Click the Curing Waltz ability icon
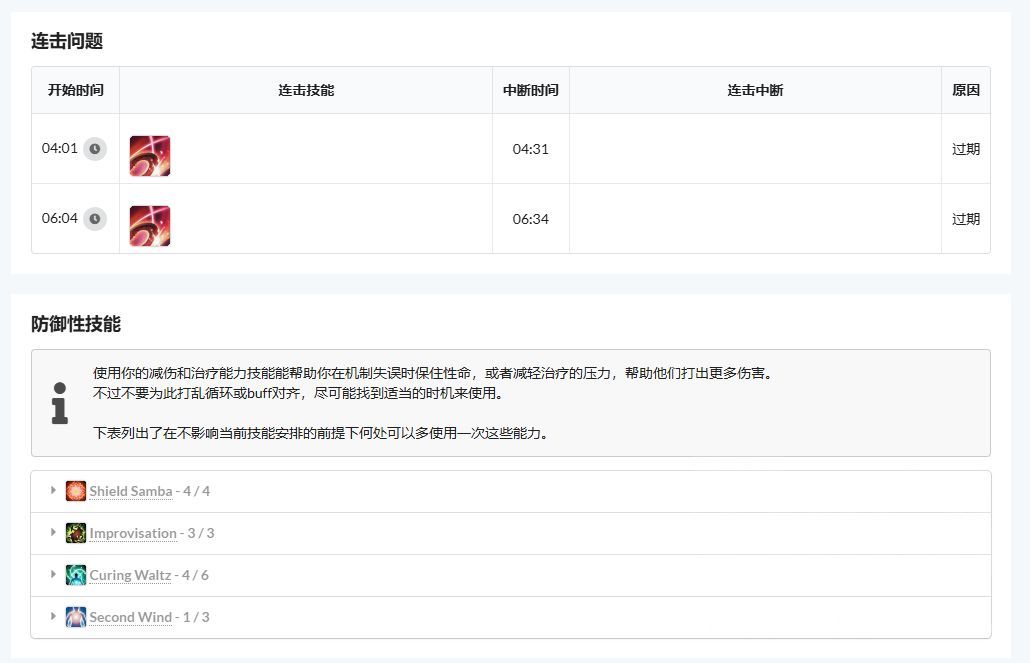This screenshot has width=1030, height=663. coord(76,575)
